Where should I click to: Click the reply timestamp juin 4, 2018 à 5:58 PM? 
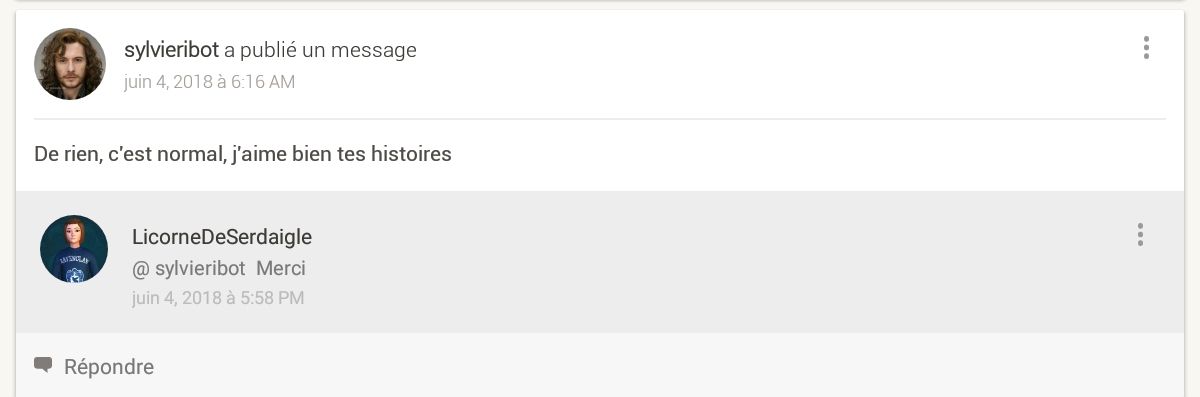[x=218, y=298]
